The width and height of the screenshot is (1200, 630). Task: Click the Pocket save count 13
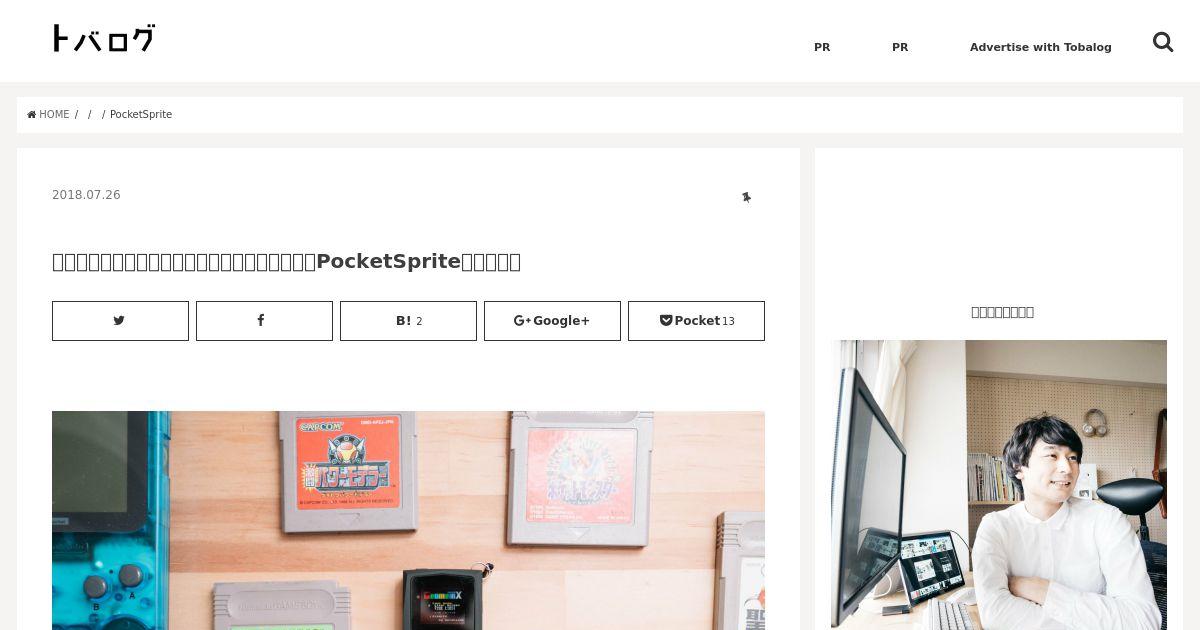(728, 321)
